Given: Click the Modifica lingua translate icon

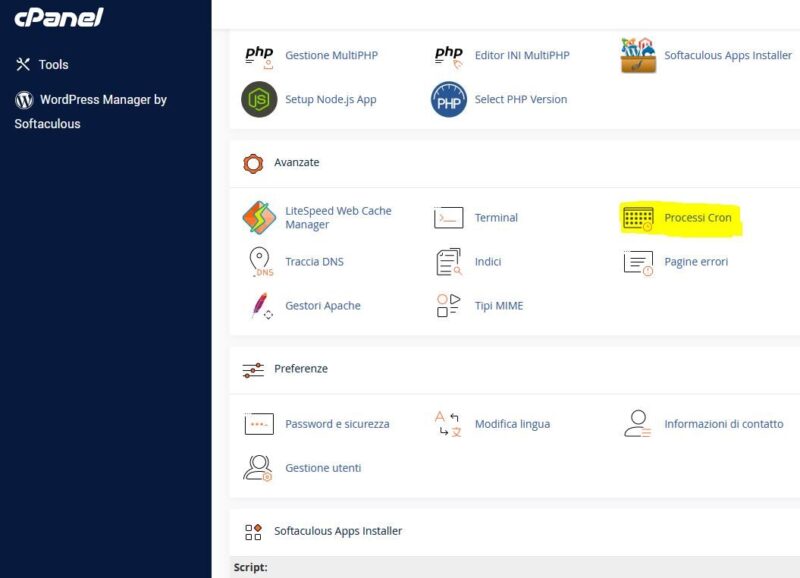Looking at the screenshot, I should coord(448,424).
